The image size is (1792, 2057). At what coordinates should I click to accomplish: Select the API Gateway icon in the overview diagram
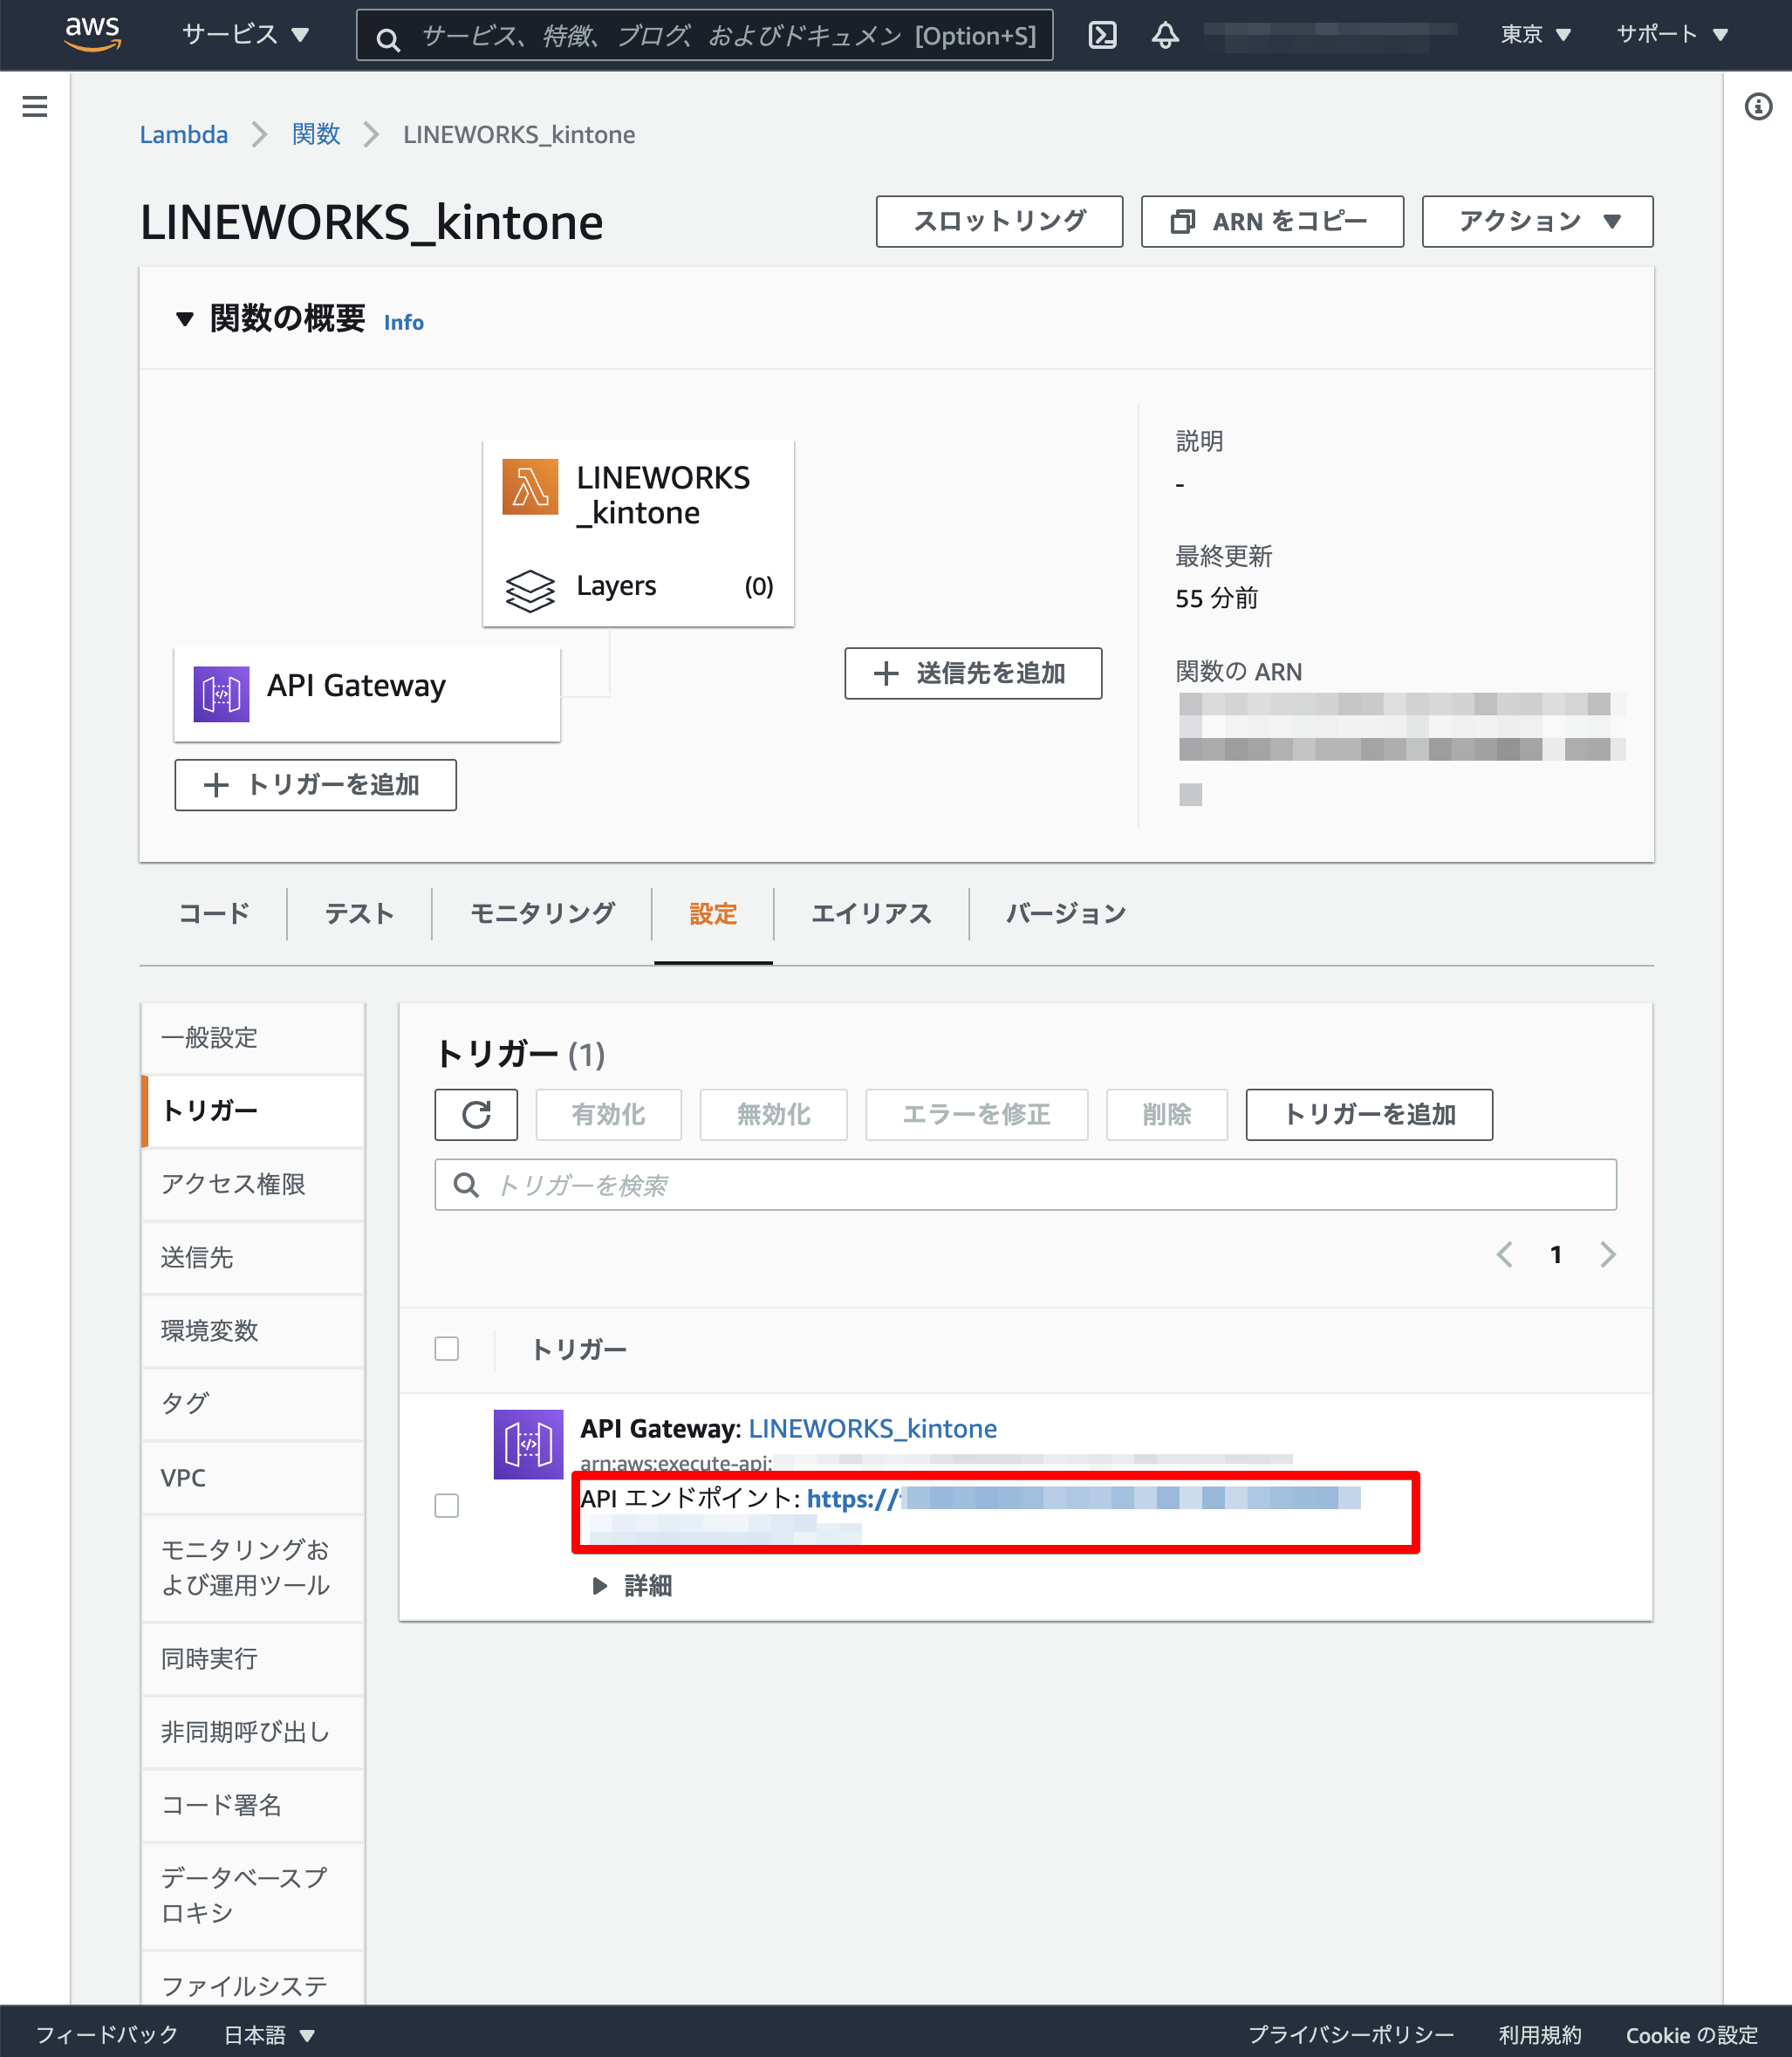(x=221, y=693)
